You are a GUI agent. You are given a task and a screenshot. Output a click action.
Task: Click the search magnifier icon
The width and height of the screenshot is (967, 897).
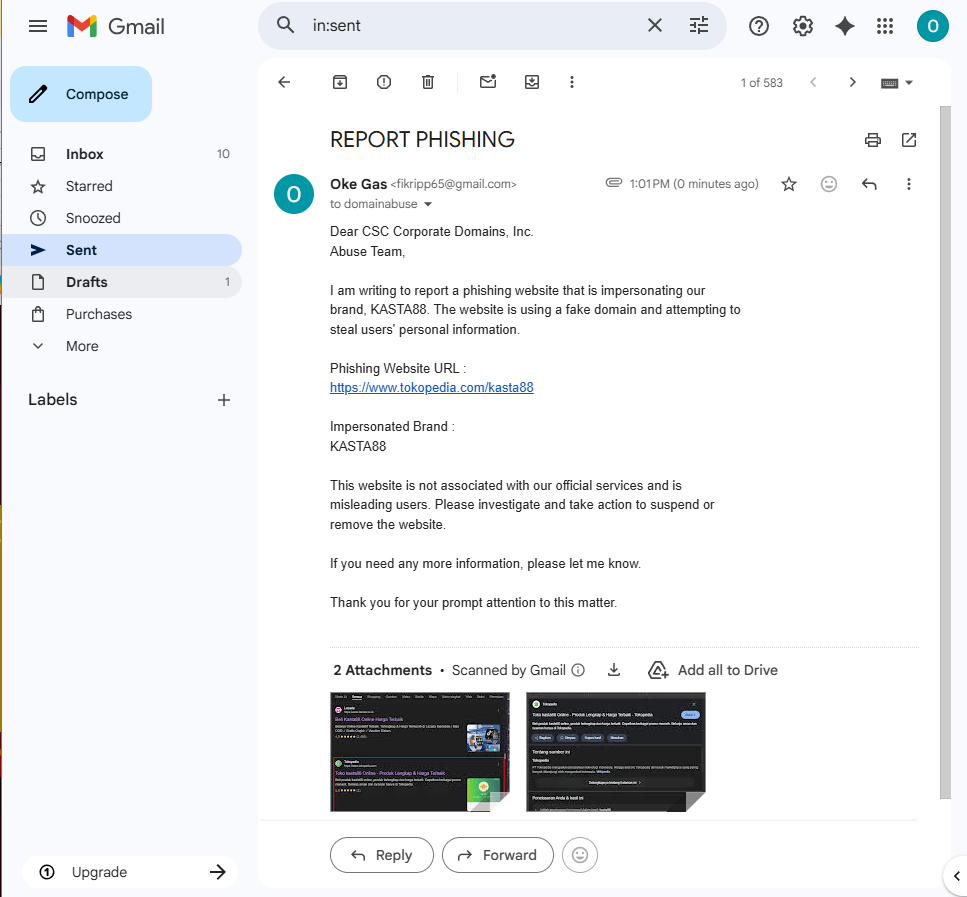pyautogui.click(x=285, y=25)
